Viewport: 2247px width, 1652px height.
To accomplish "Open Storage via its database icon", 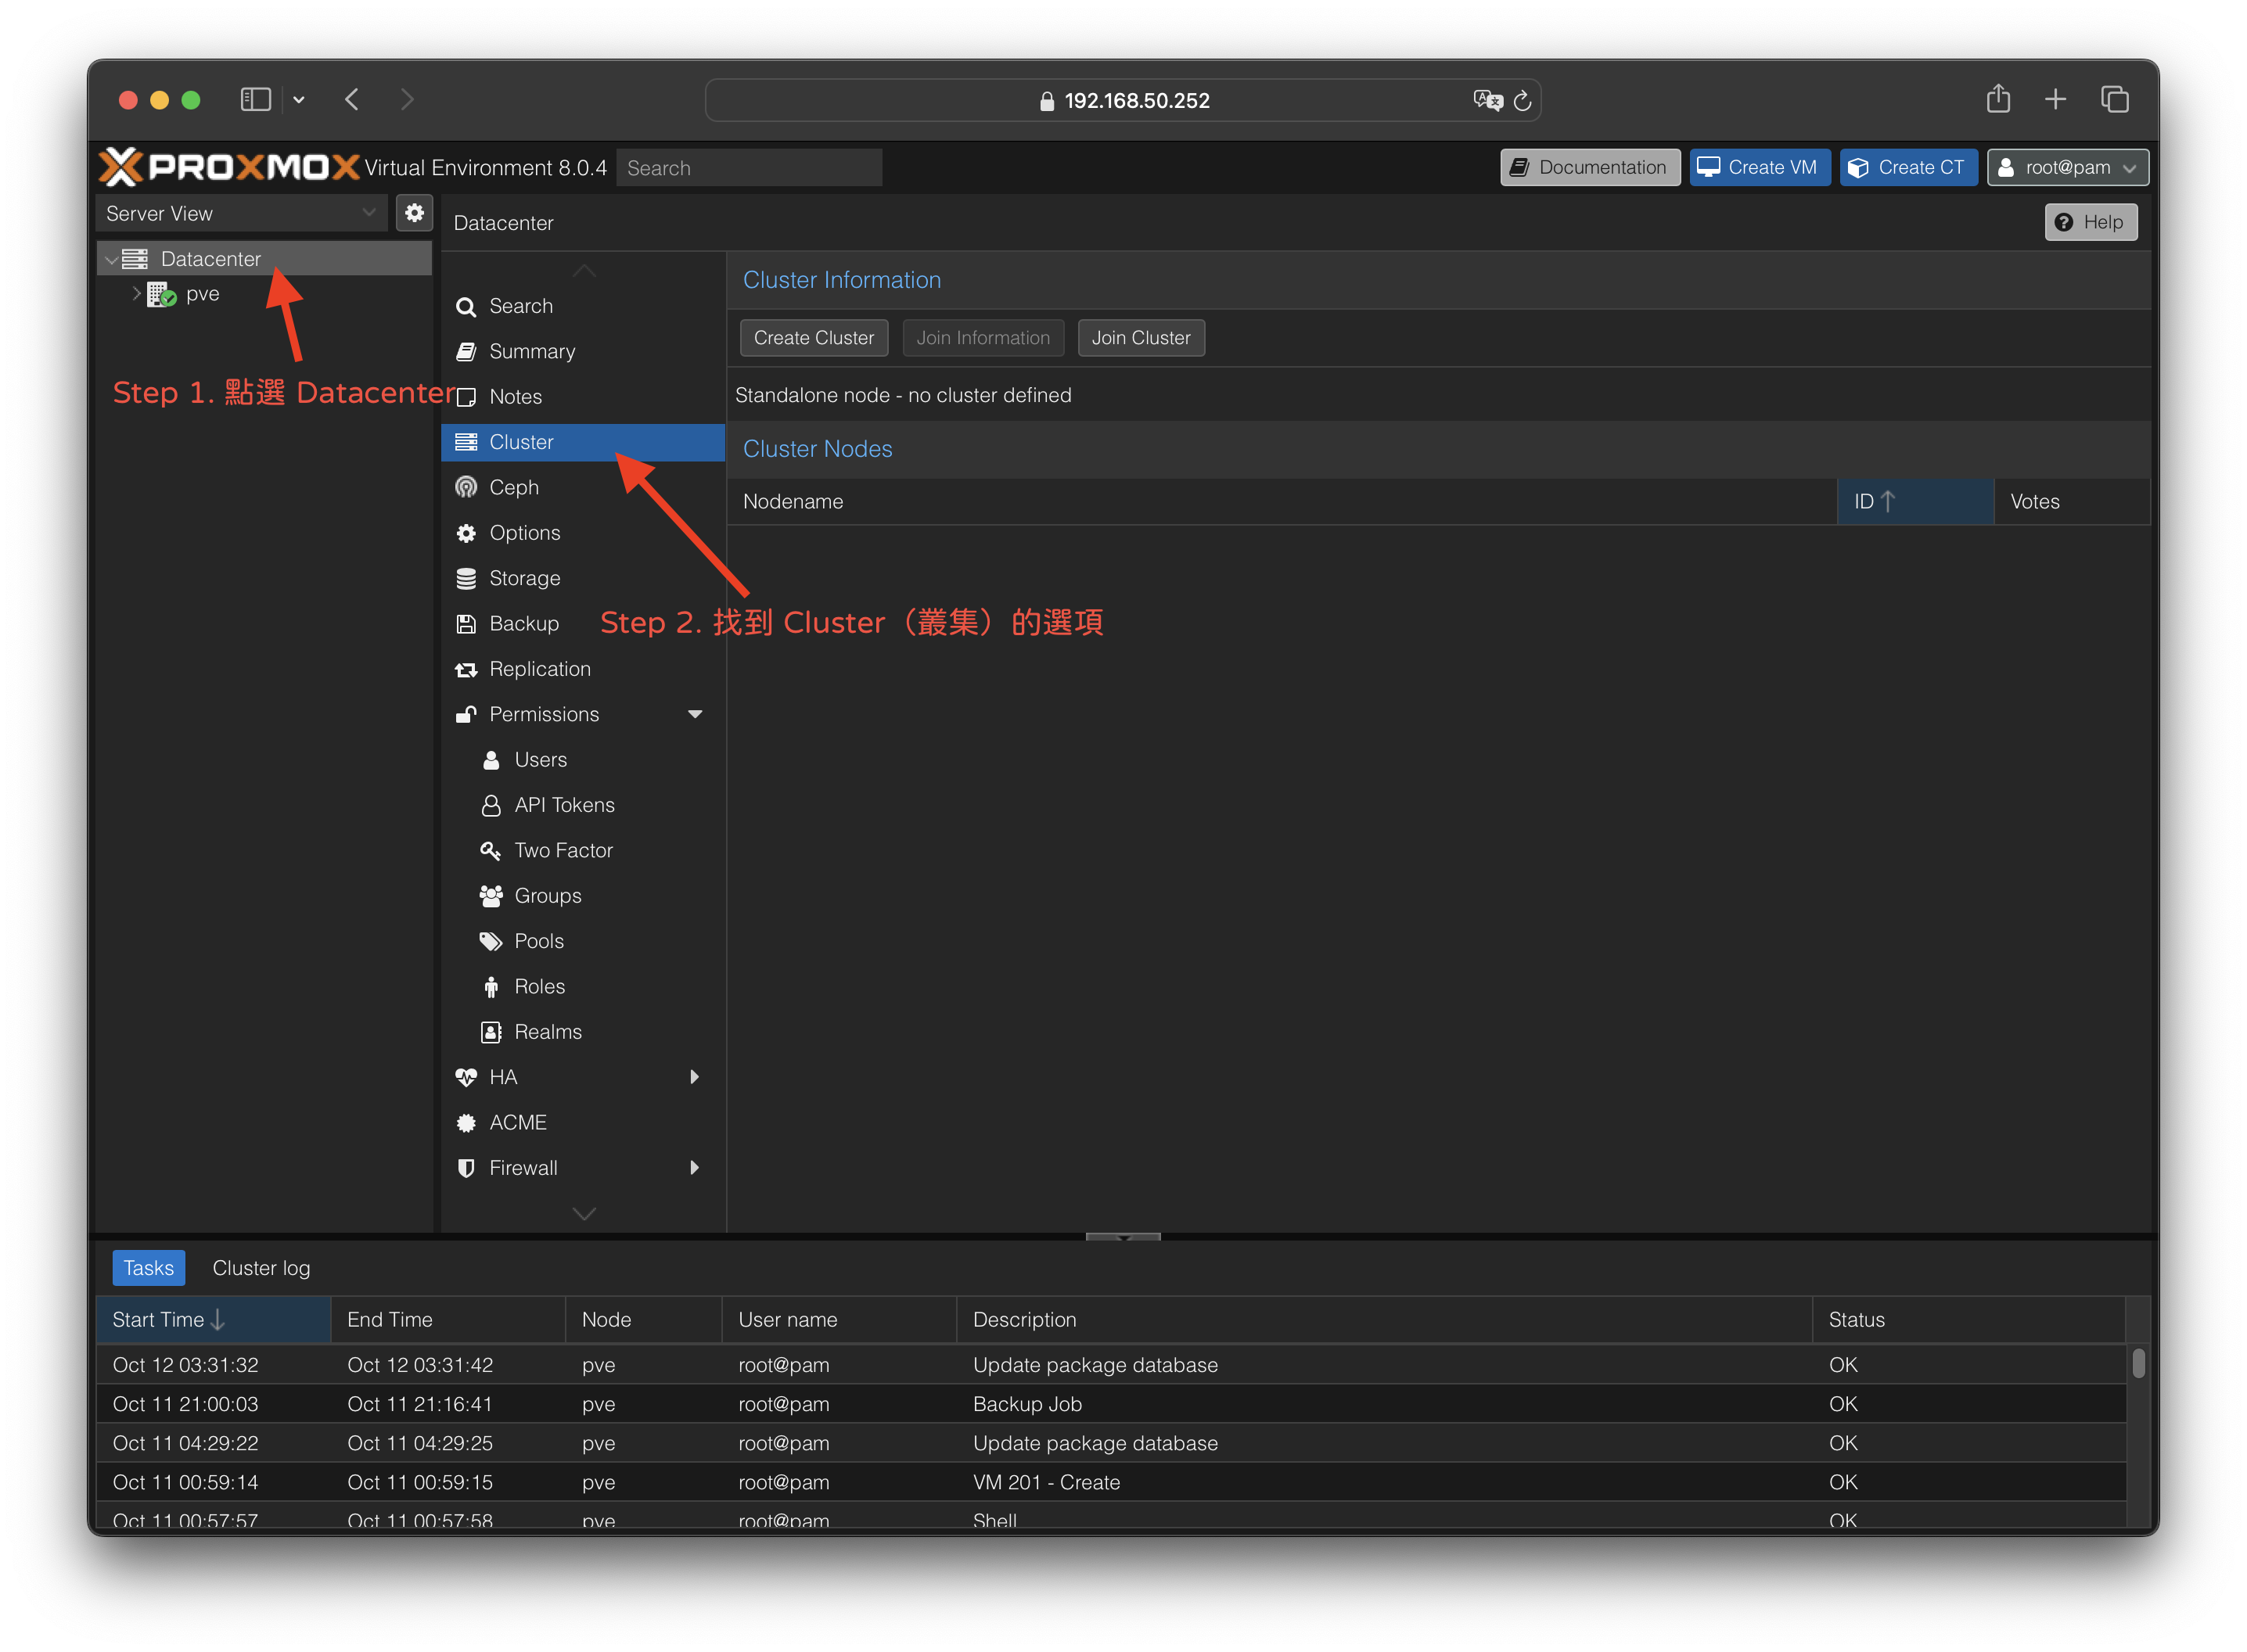I will pos(466,578).
